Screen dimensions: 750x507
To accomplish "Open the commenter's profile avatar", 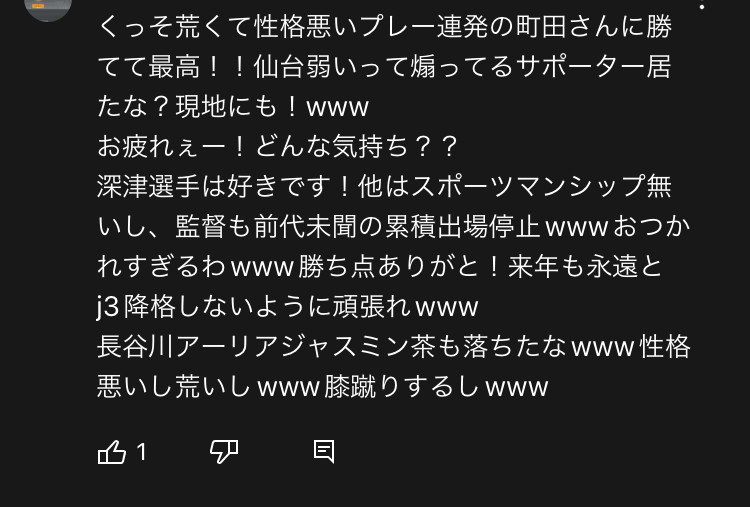I will 48,7.
